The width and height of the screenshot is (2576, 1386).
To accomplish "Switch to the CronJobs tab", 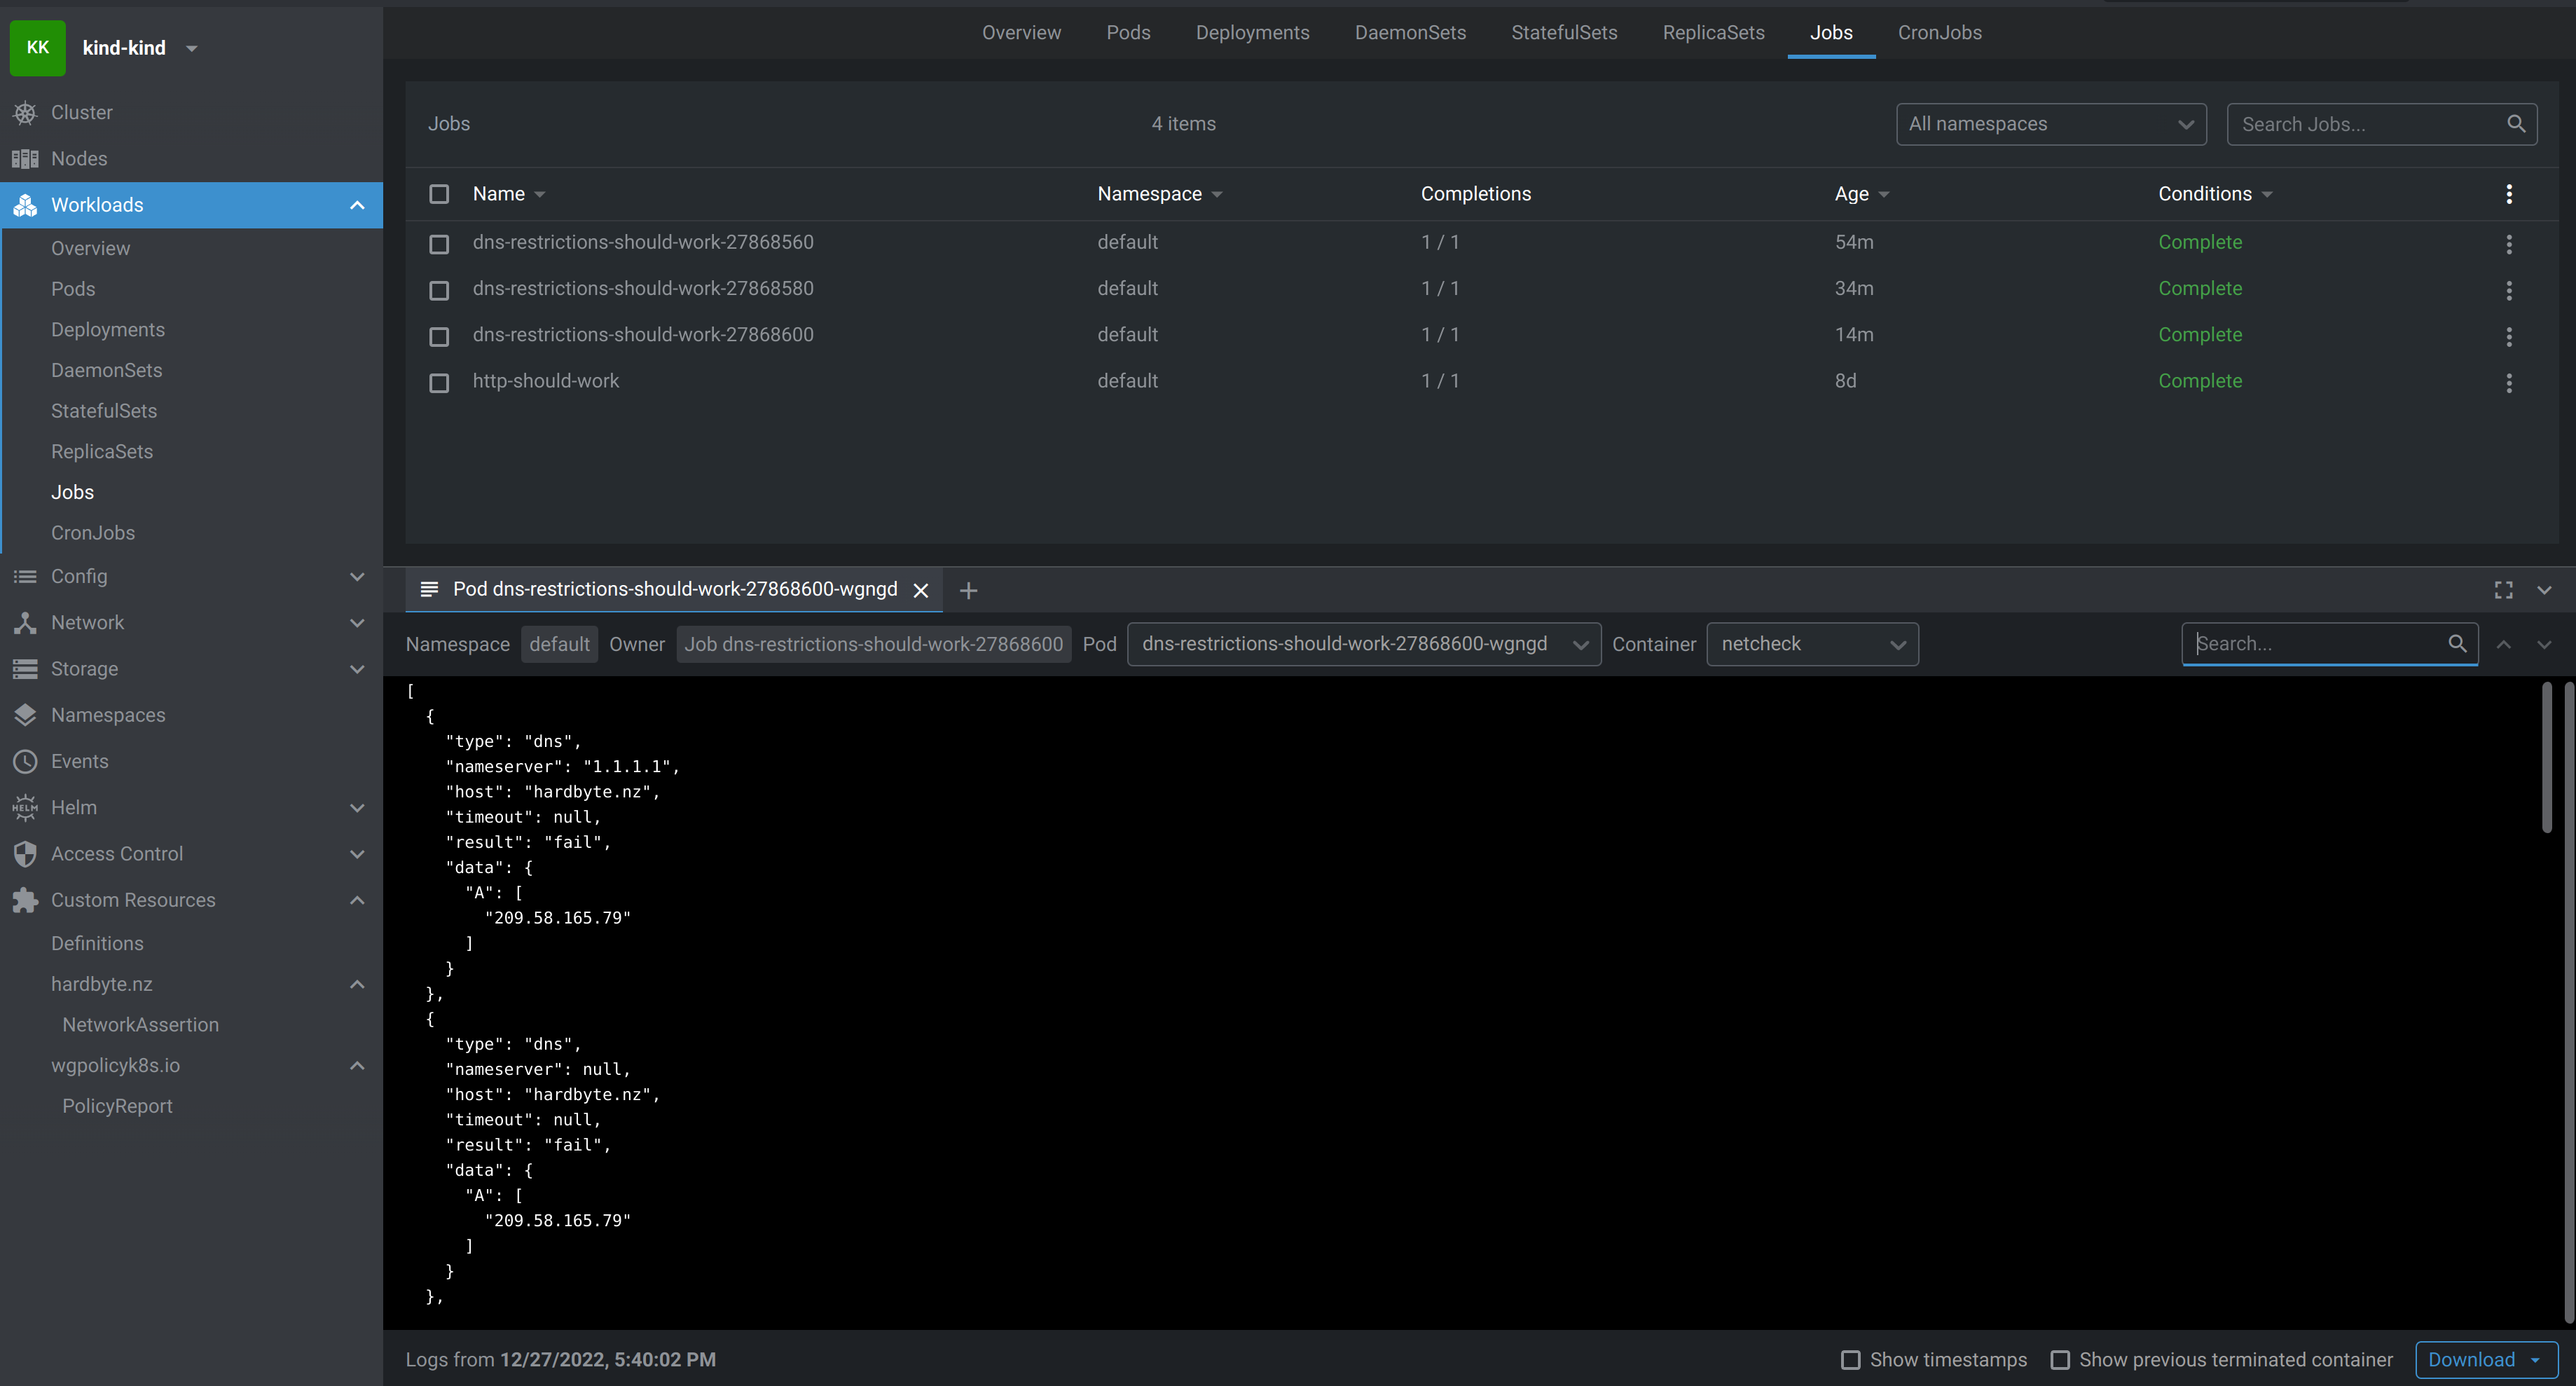I will click(x=1939, y=32).
